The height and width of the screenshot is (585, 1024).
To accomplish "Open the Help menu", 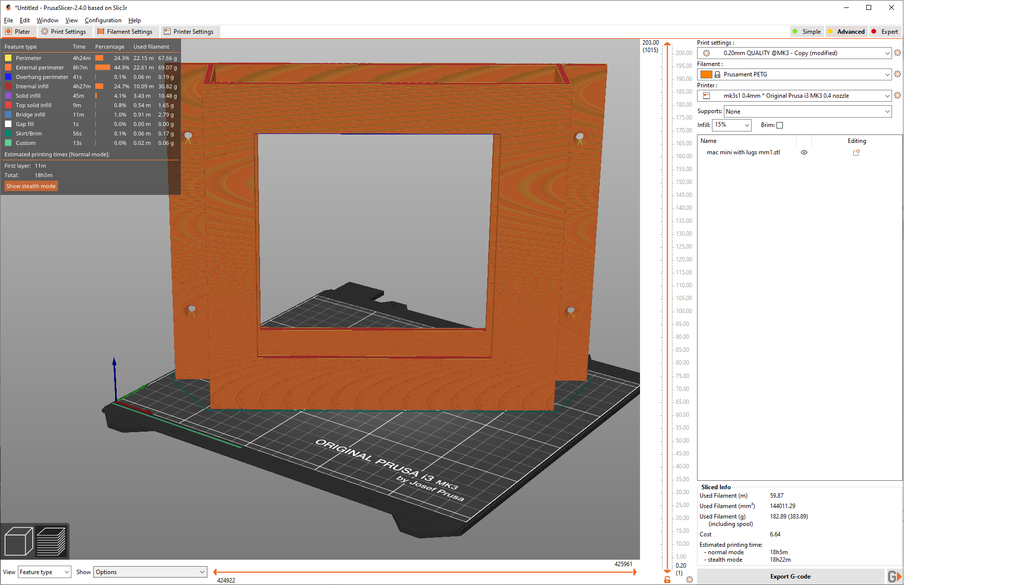I will click(x=135, y=20).
